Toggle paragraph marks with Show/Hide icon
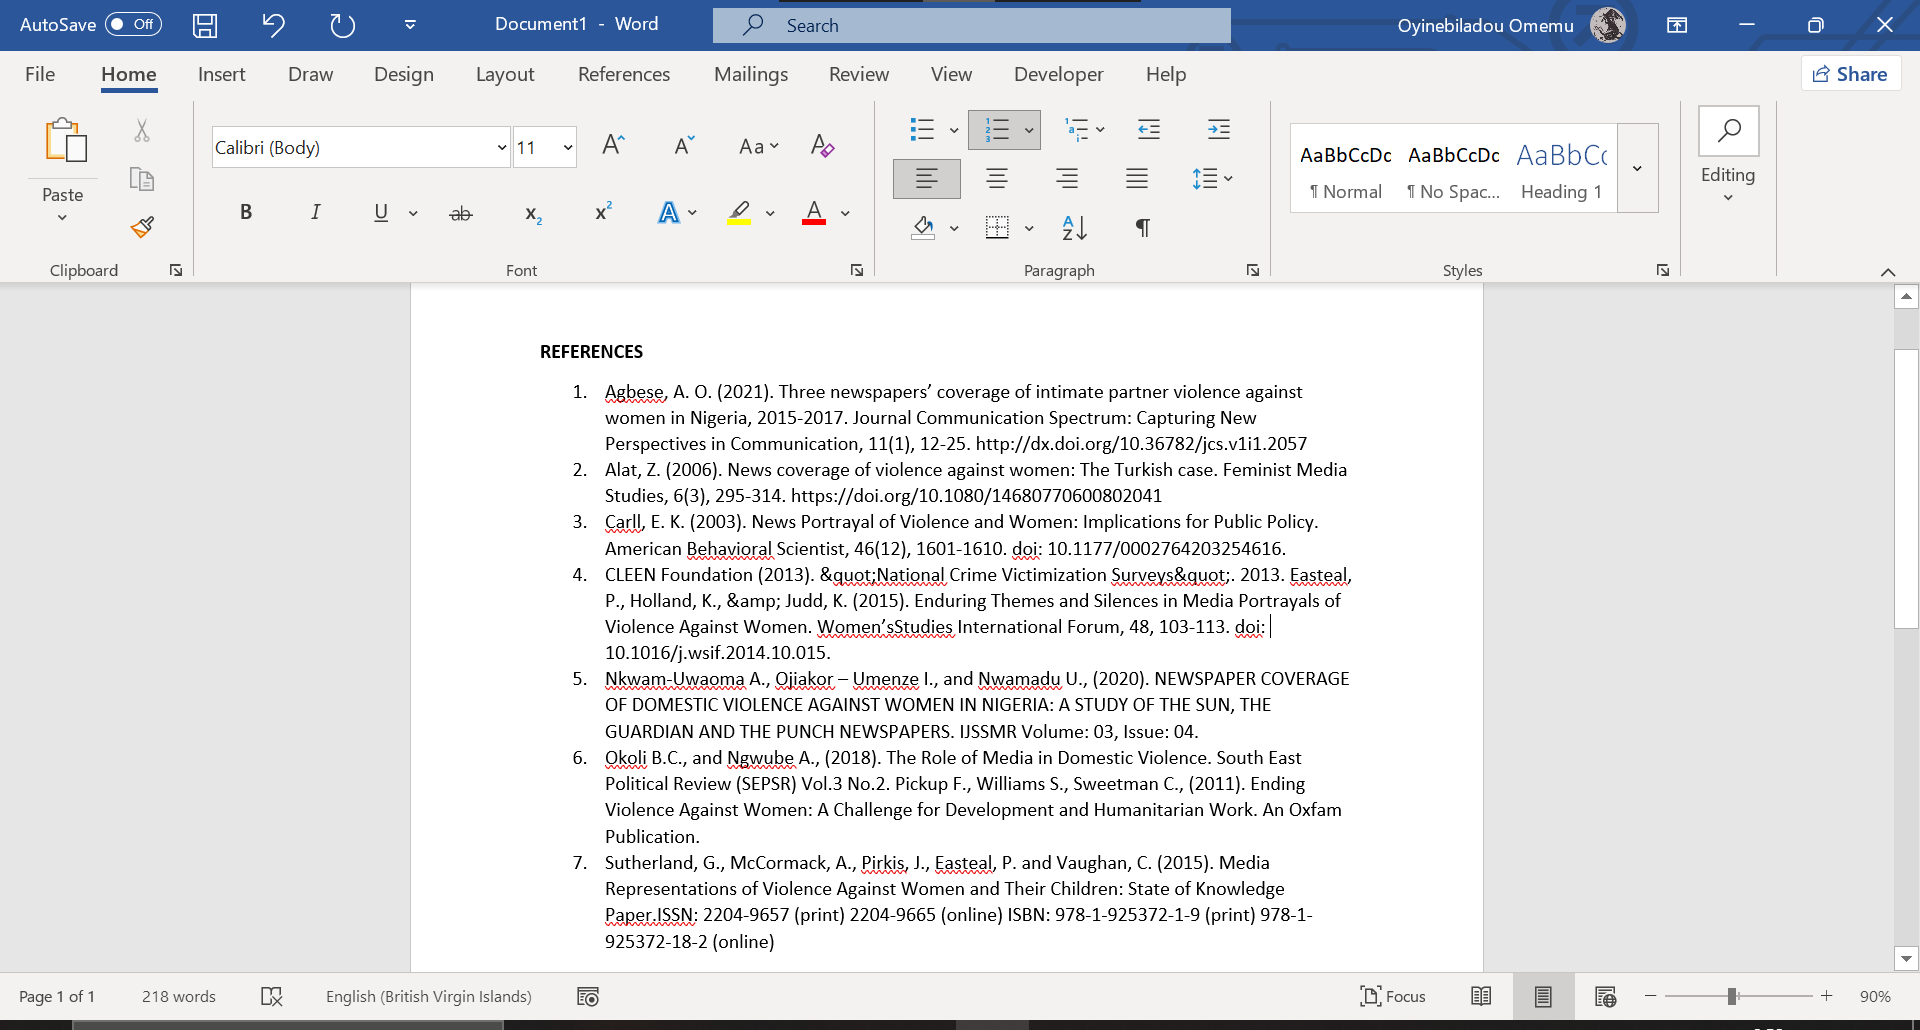Screen dimensions: 1920x1030 point(1143,227)
